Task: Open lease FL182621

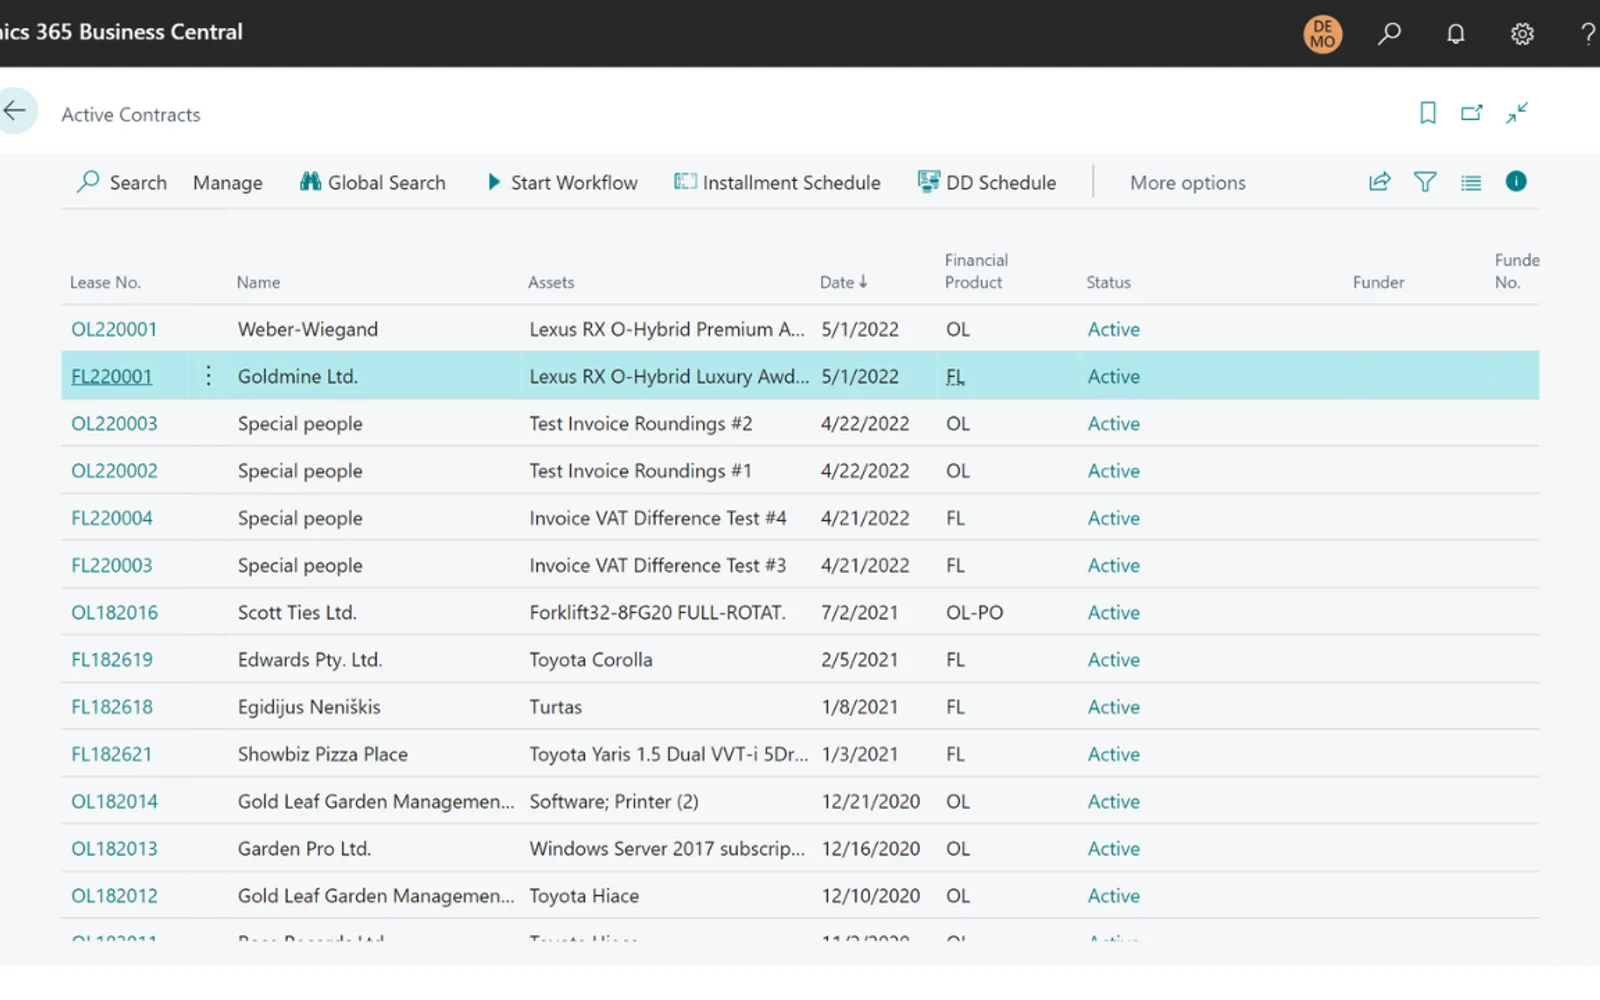Action: click(111, 754)
